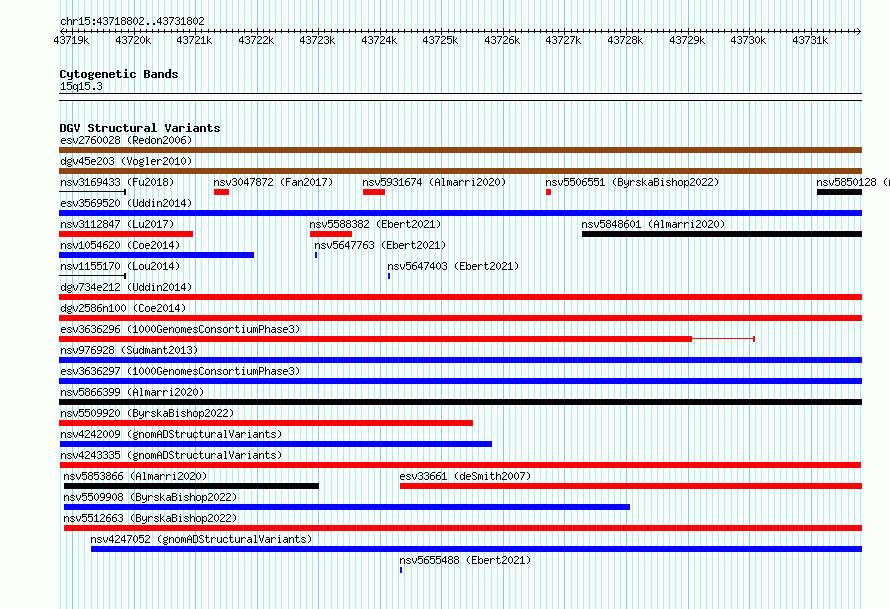The image size is (890, 609).
Task: Click the 43726k ruler tick label
Action: (x=502, y=40)
